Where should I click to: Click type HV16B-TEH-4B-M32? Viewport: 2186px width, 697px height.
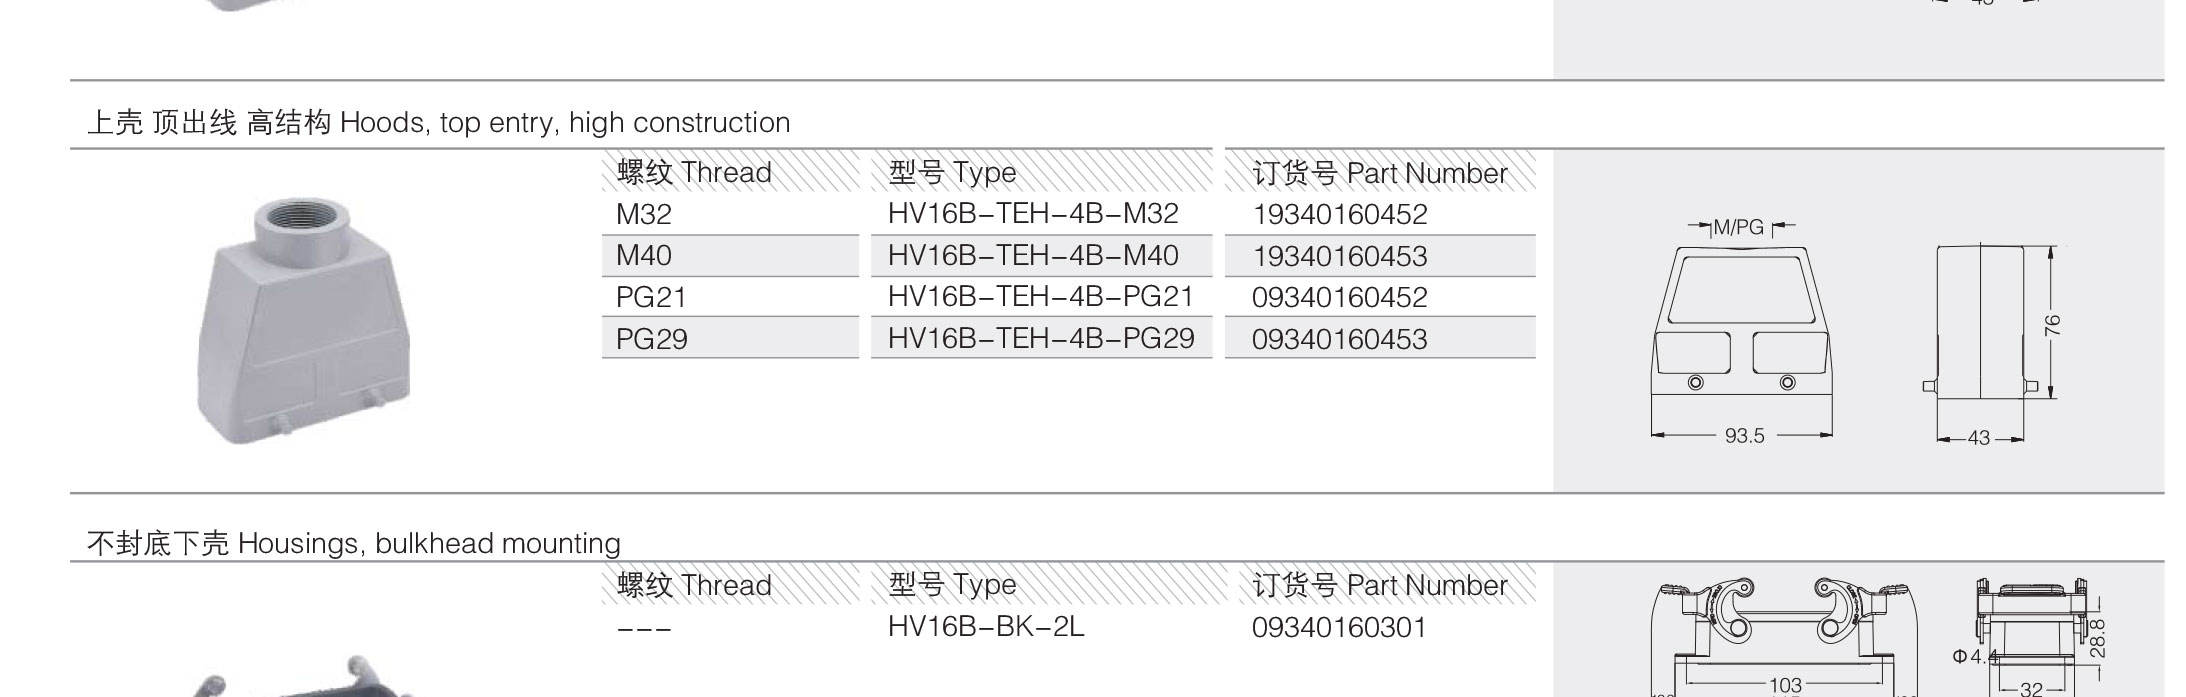click(1033, 213)
